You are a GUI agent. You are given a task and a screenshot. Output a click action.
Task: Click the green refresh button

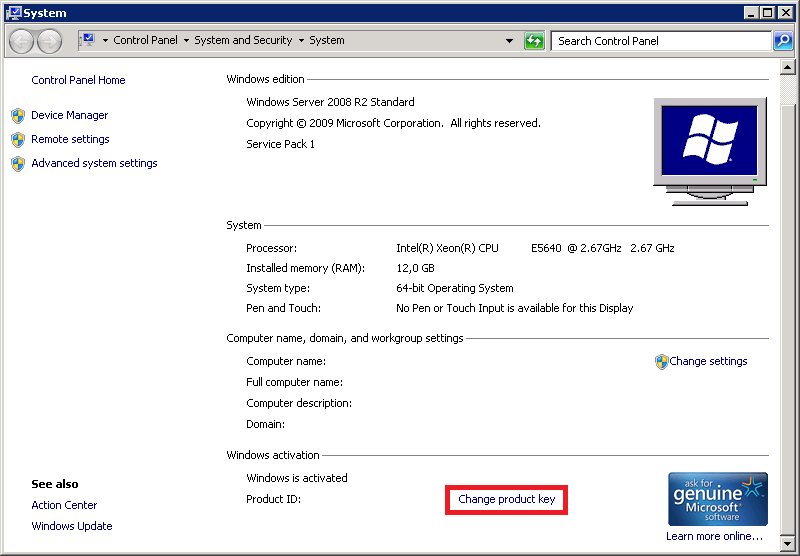point(534,41)
